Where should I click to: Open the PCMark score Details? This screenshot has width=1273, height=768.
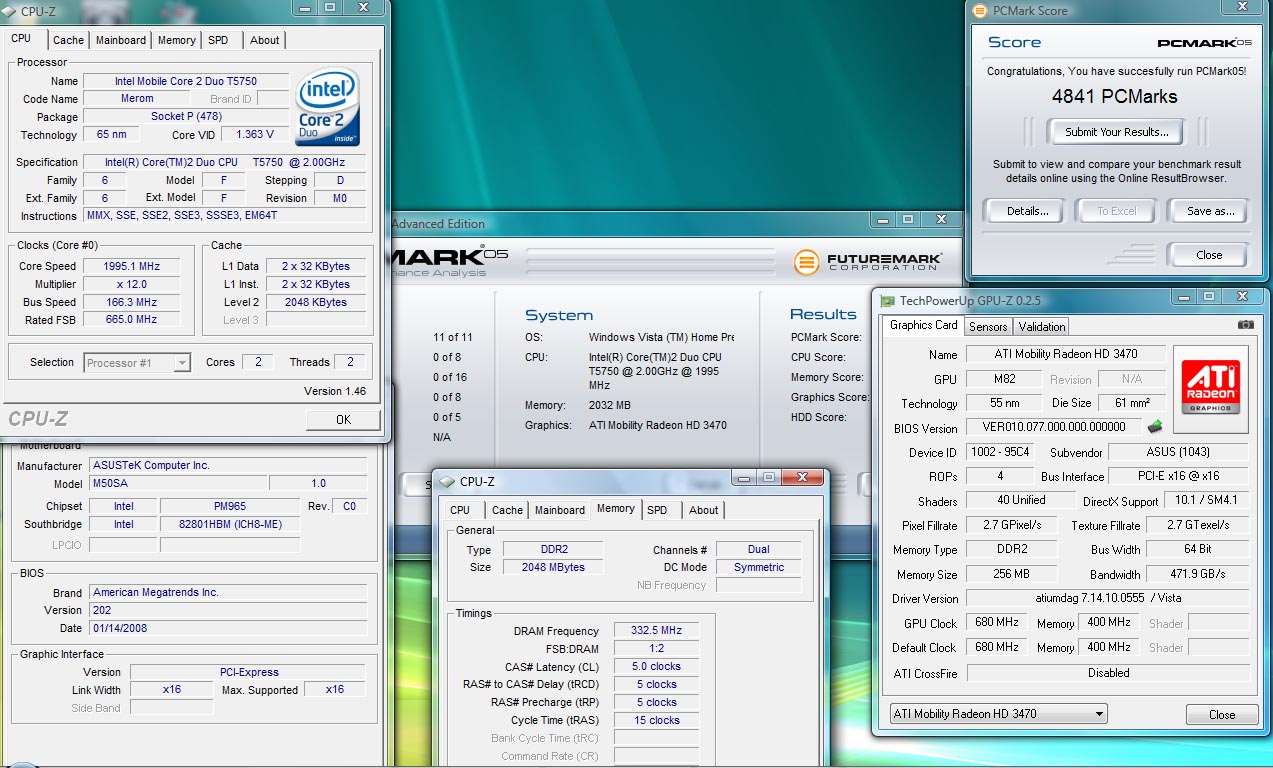[x=1028, y=211]
